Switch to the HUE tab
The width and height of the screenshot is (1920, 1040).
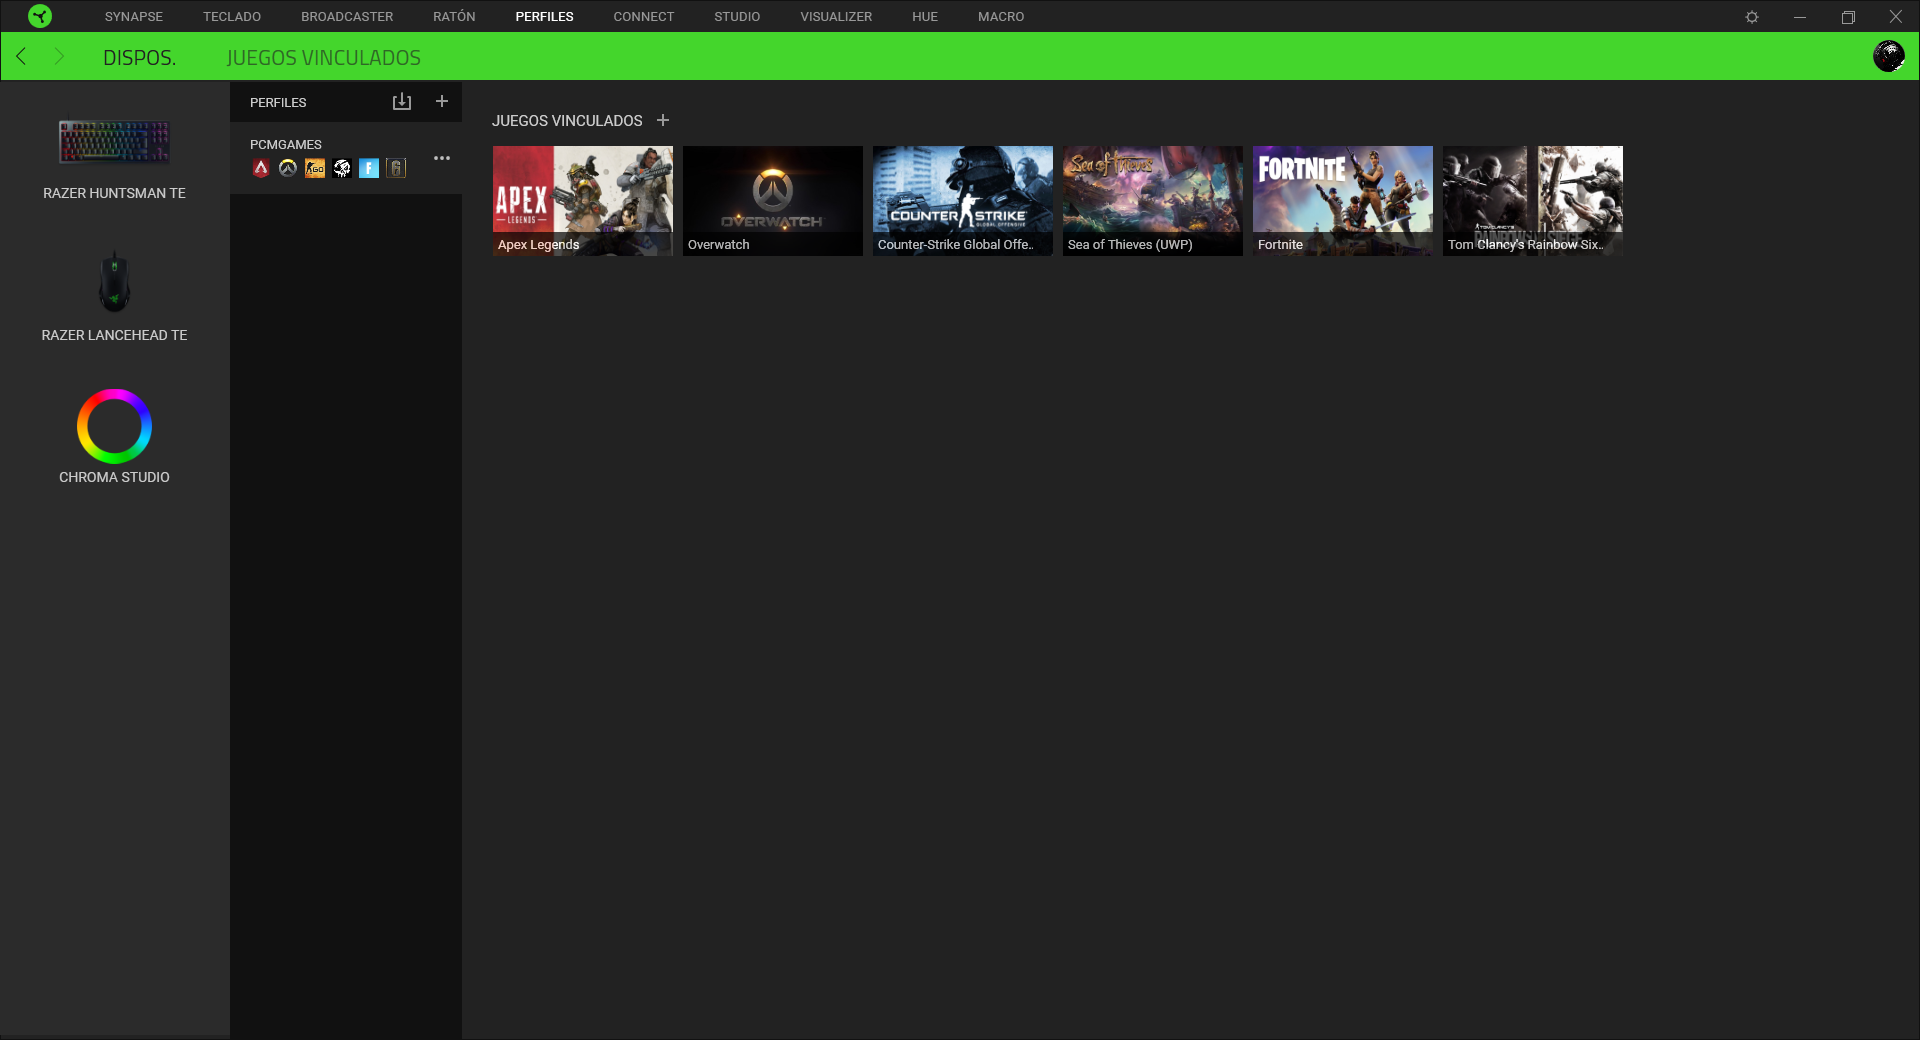pyautogui.click(x=925, y=17)
